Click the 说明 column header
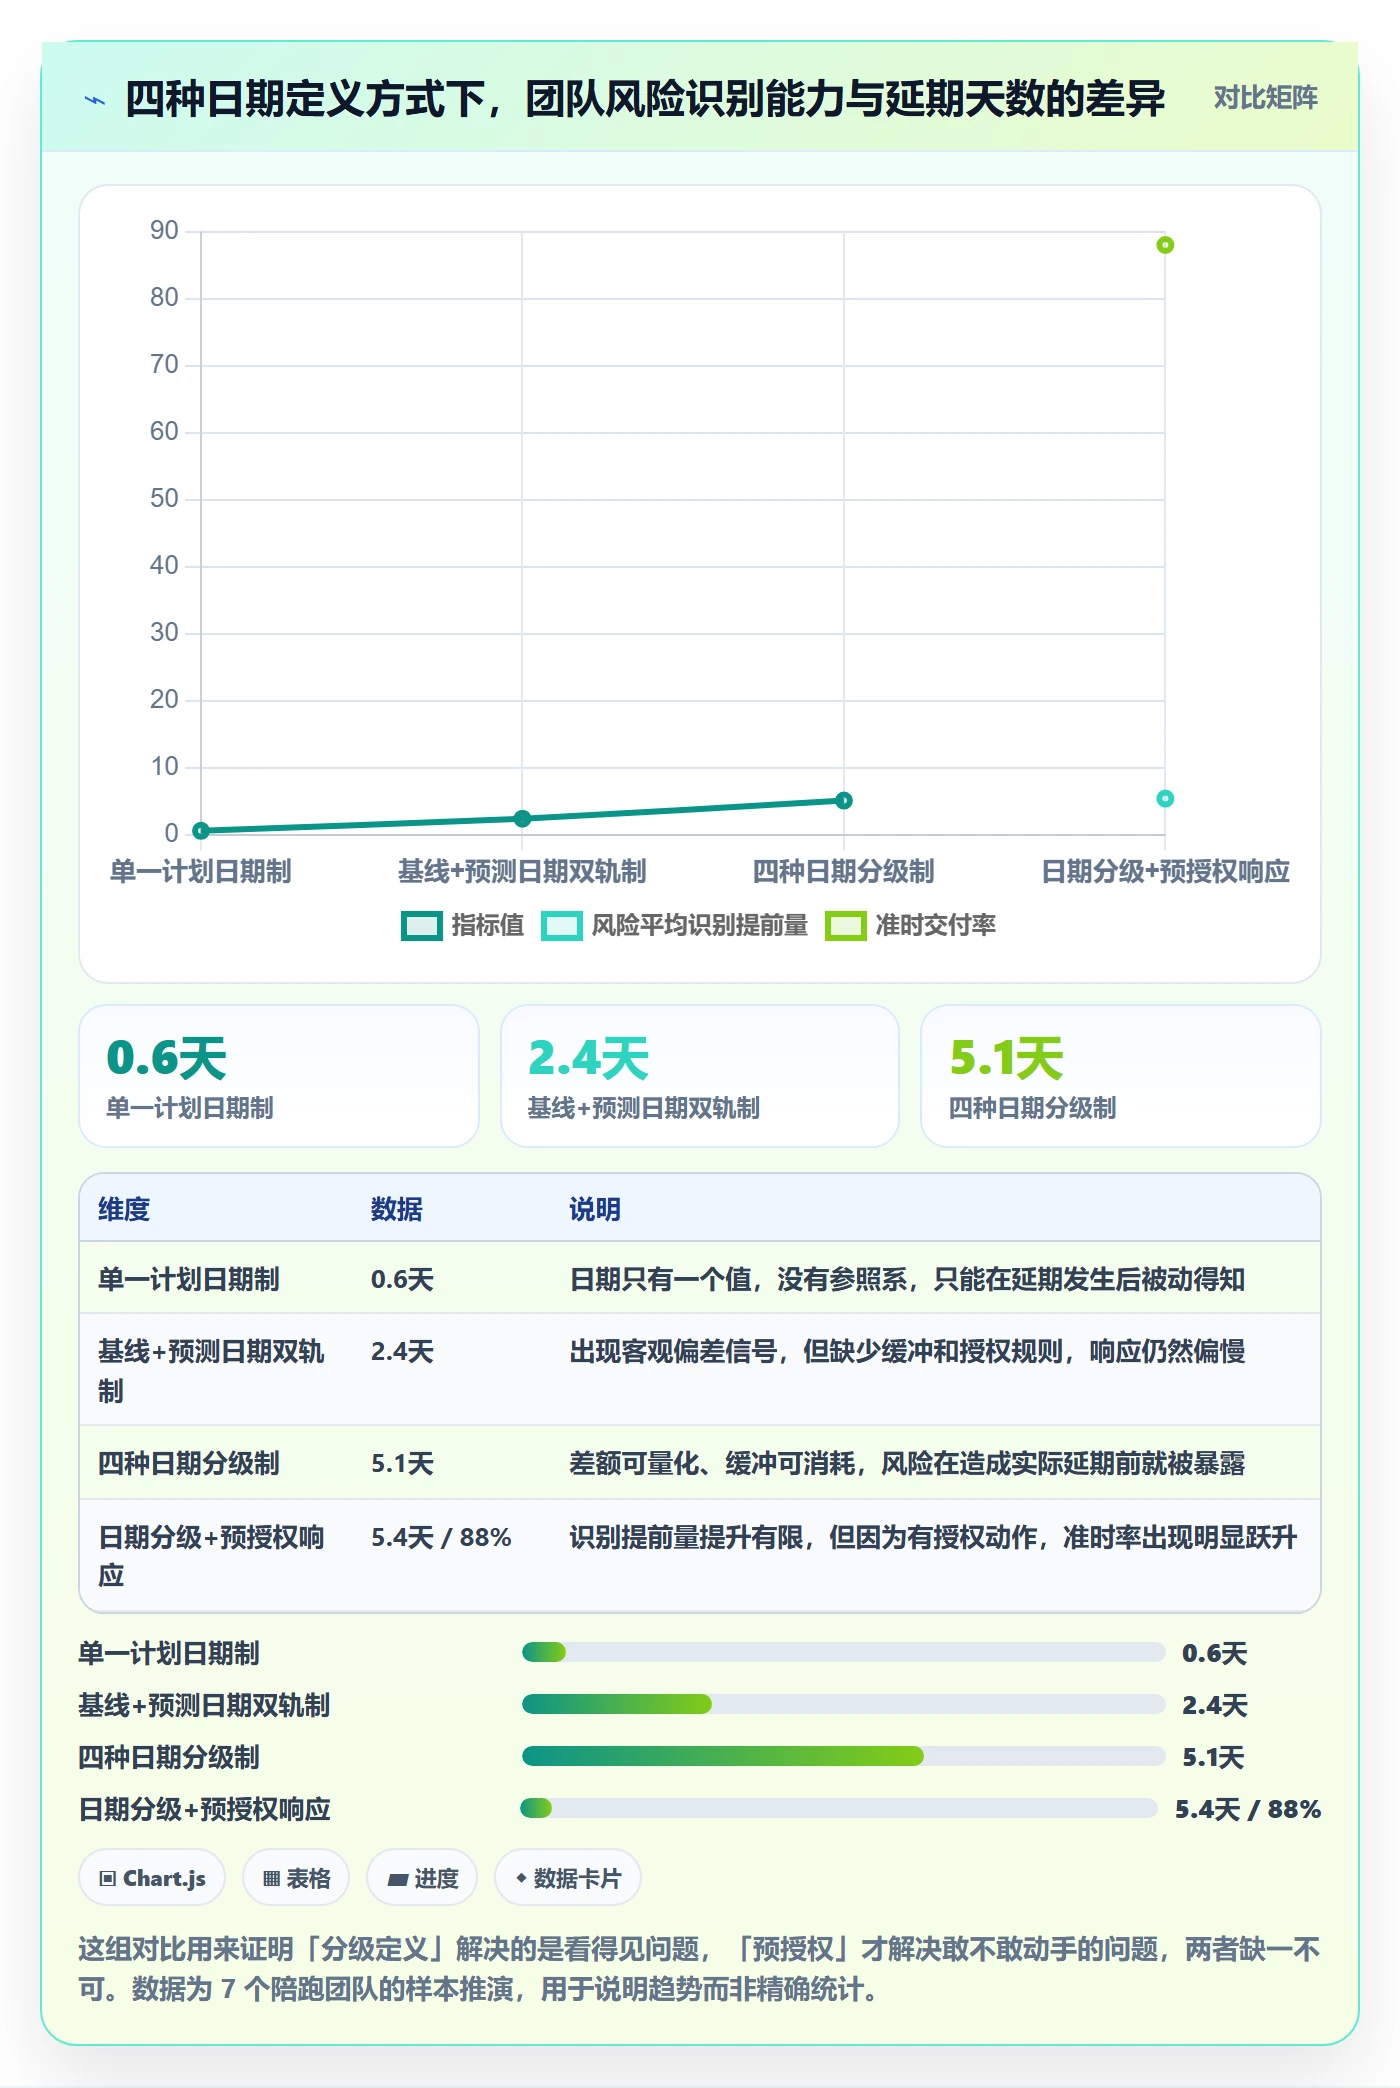The image size is (1400, 2088). click(595, 1209)
